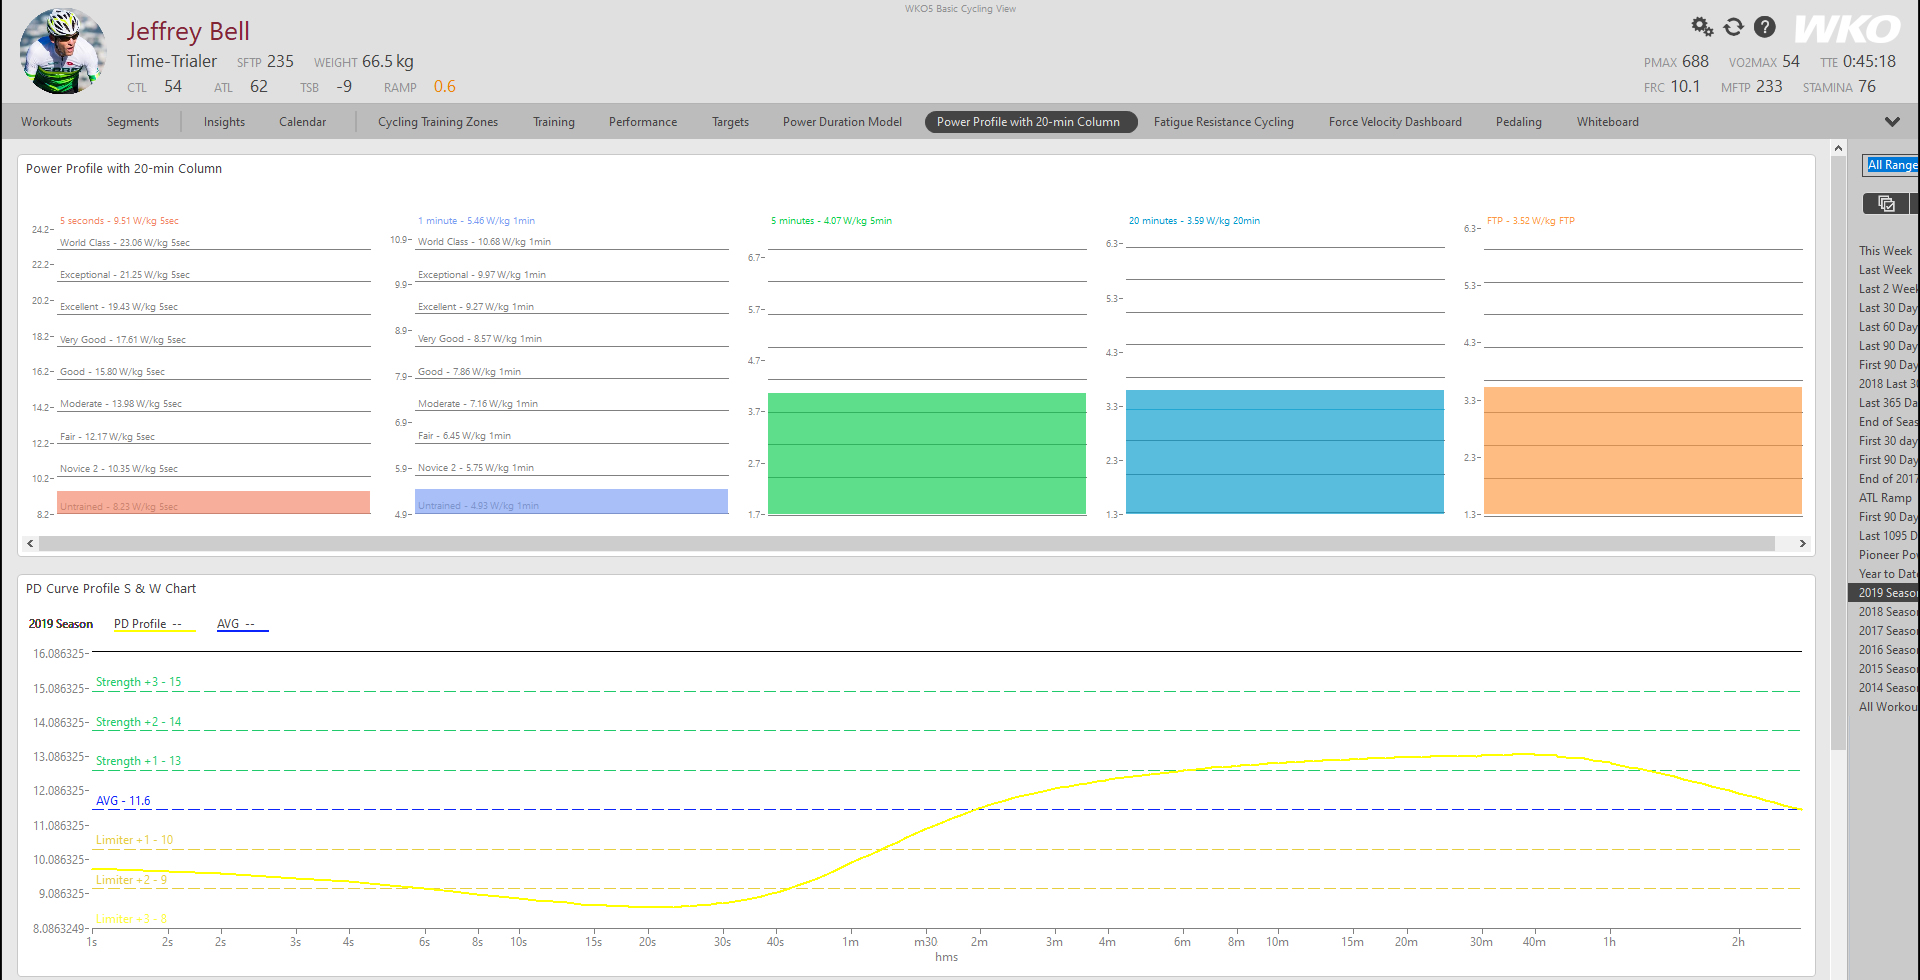Choose the Last 365 Days range
The width and height of the screenshot is (1920, 980).
coord(1888,403)
